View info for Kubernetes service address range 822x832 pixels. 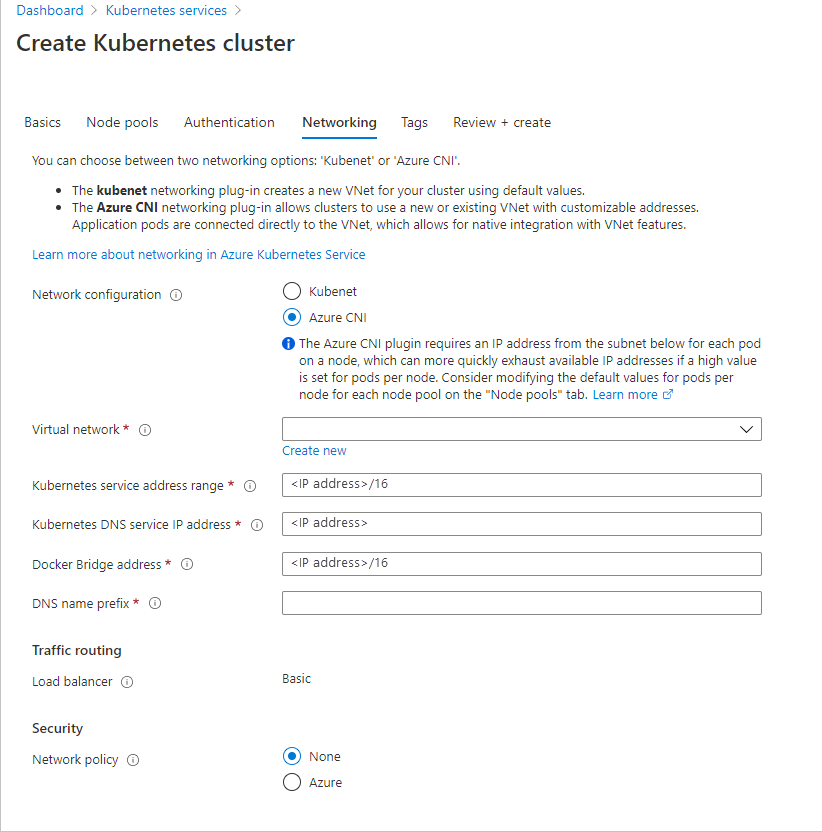250,486
